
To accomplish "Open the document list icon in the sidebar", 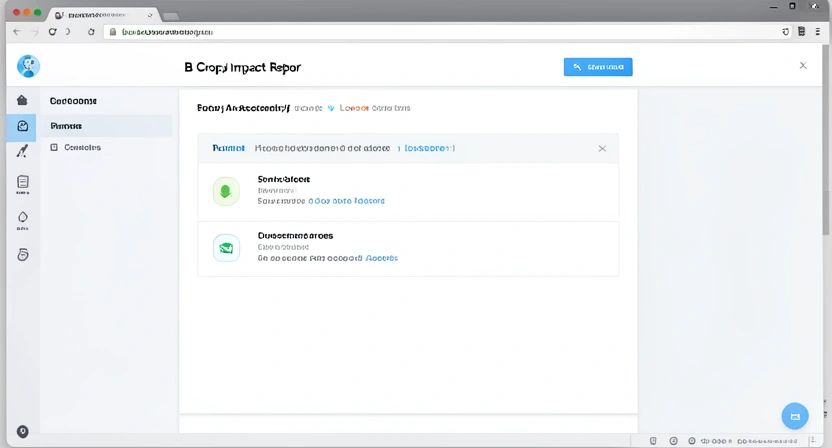I will (x=22, y=182).
